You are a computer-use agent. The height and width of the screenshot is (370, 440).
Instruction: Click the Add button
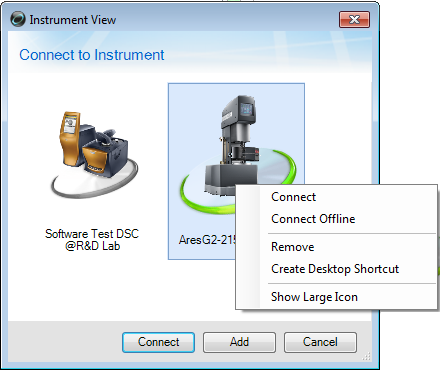239,342
